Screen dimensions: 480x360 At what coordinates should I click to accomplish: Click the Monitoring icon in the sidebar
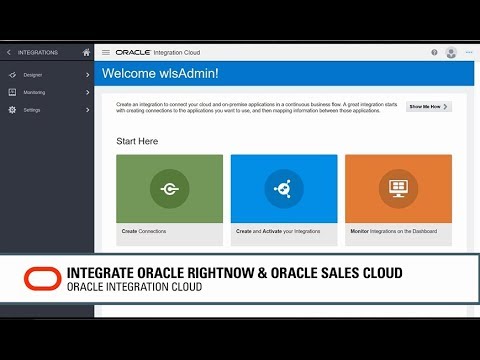tap(12, 92)
